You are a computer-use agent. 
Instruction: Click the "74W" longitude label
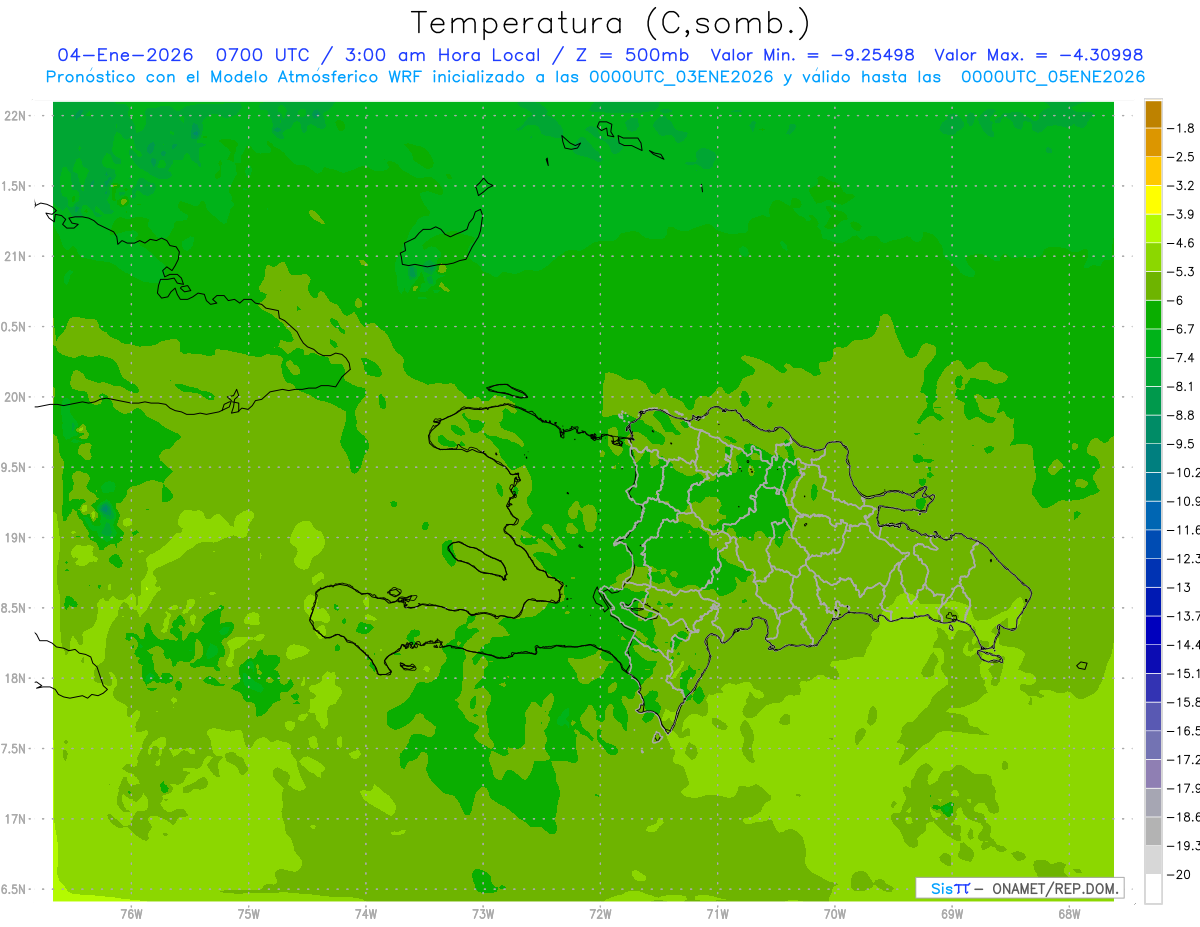tap(366, 914)
